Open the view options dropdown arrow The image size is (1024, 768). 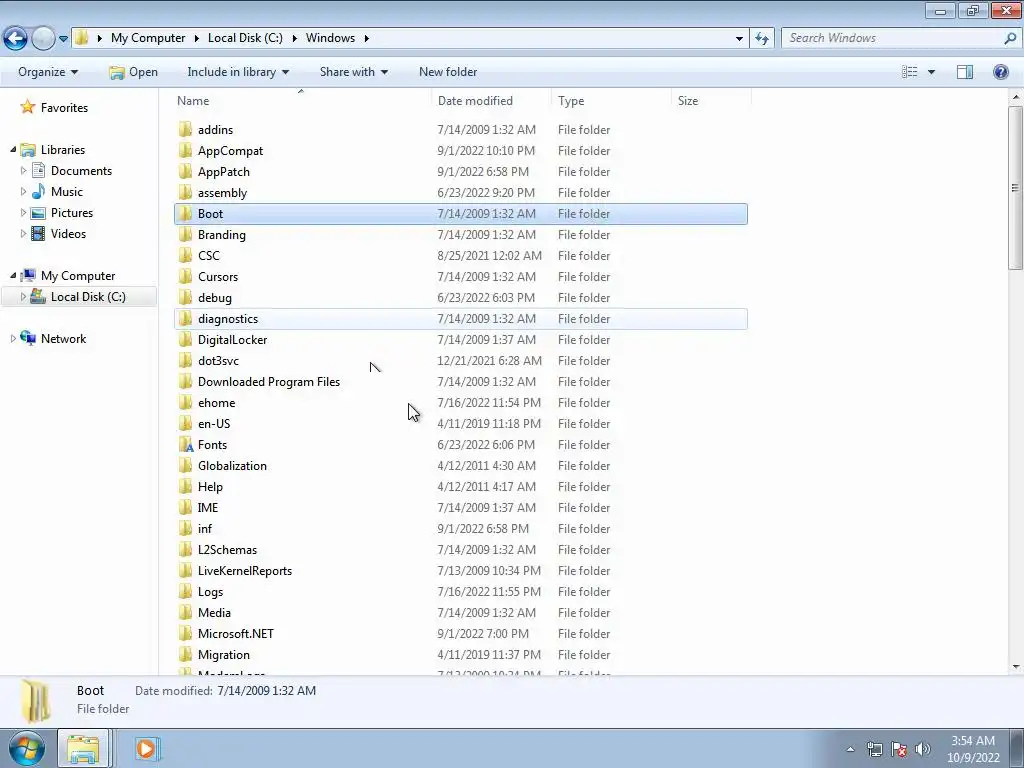coord(931,72)
